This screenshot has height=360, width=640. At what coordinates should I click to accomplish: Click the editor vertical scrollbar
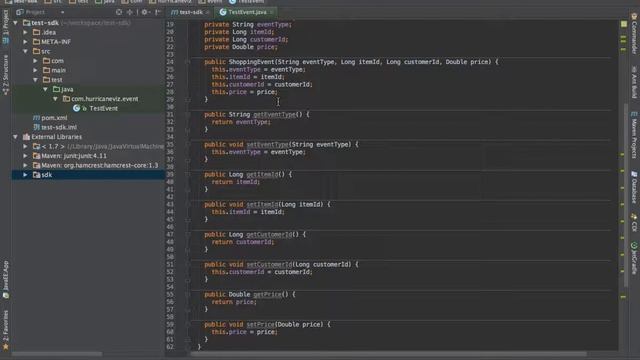pyautogui.click(x=626, y=196)
